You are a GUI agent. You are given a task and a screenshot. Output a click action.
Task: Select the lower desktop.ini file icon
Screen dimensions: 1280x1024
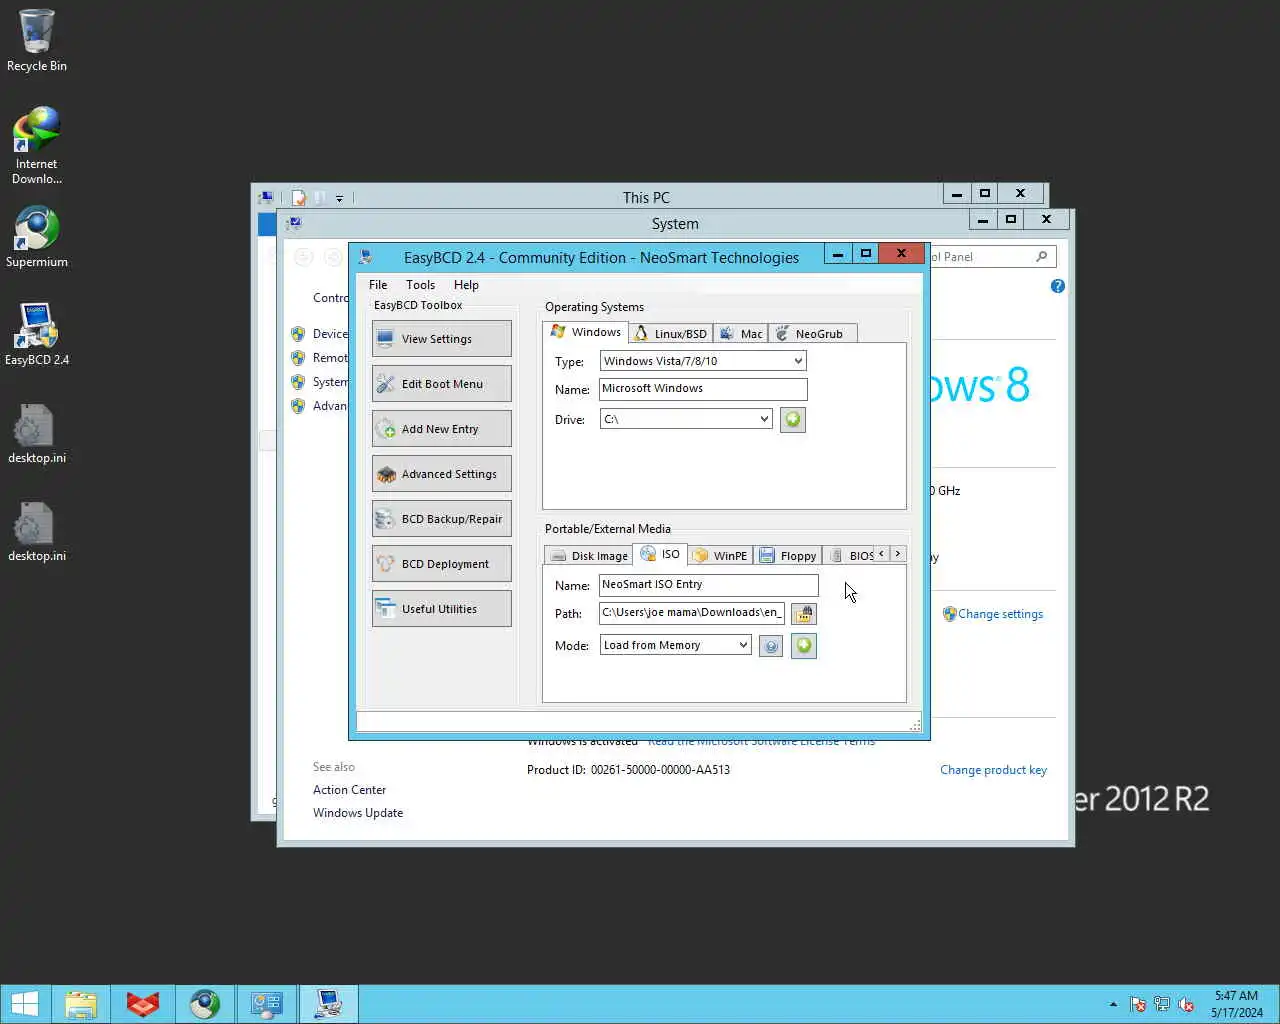[x=37, y=531]
